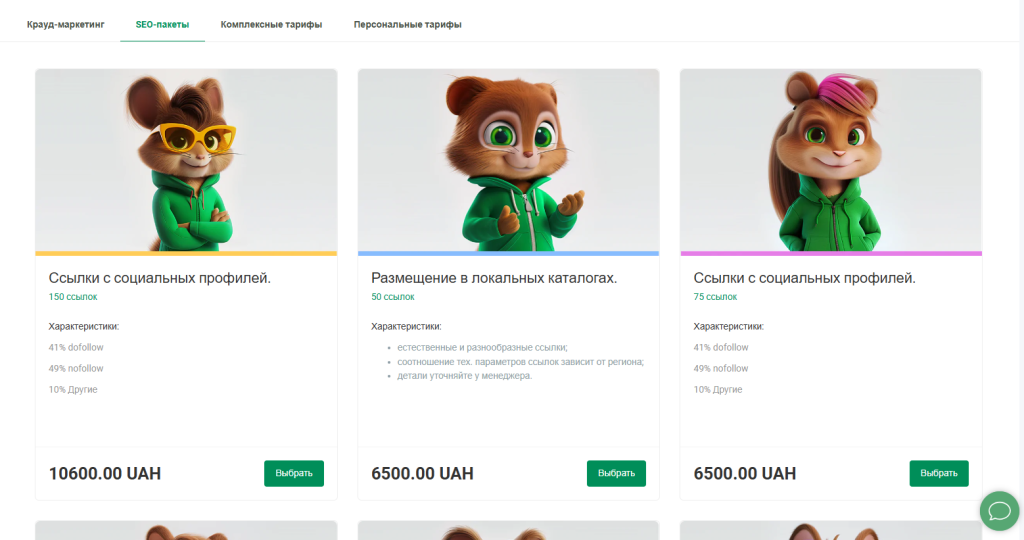
Task: Click the pink stripe under third card image
Action: 830,254
